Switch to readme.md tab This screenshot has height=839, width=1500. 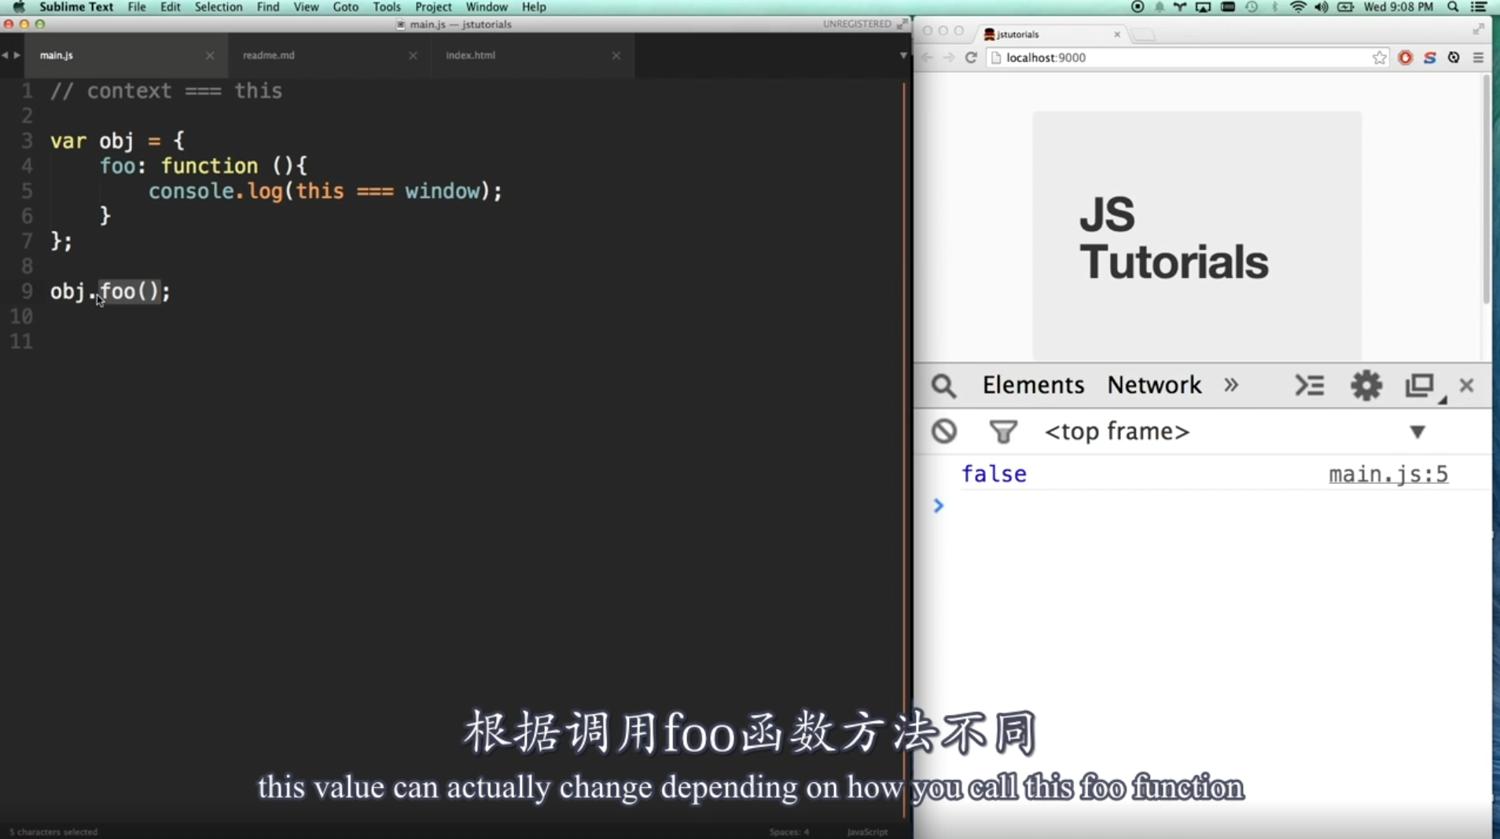pos(269,56)
